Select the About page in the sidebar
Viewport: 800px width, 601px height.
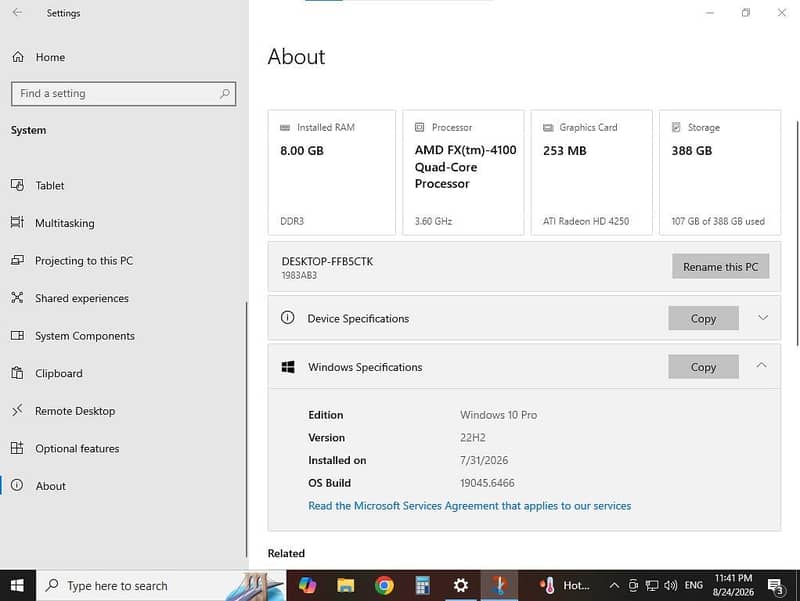51,486
